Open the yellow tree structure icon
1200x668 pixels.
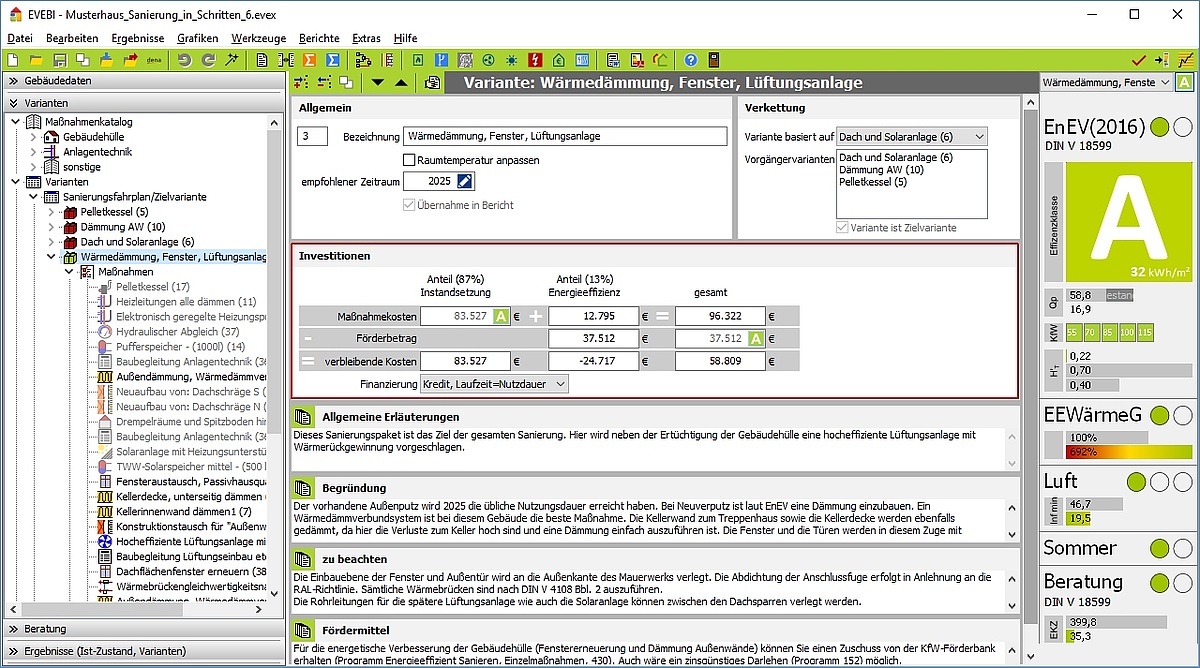point(365,60)
